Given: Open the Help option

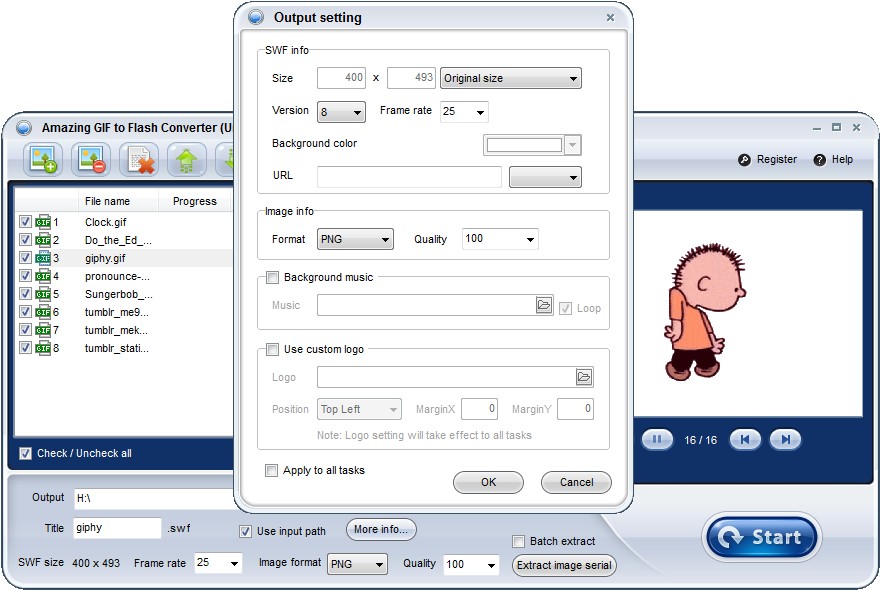Looking at the screenshot, I should click(833, 159).
